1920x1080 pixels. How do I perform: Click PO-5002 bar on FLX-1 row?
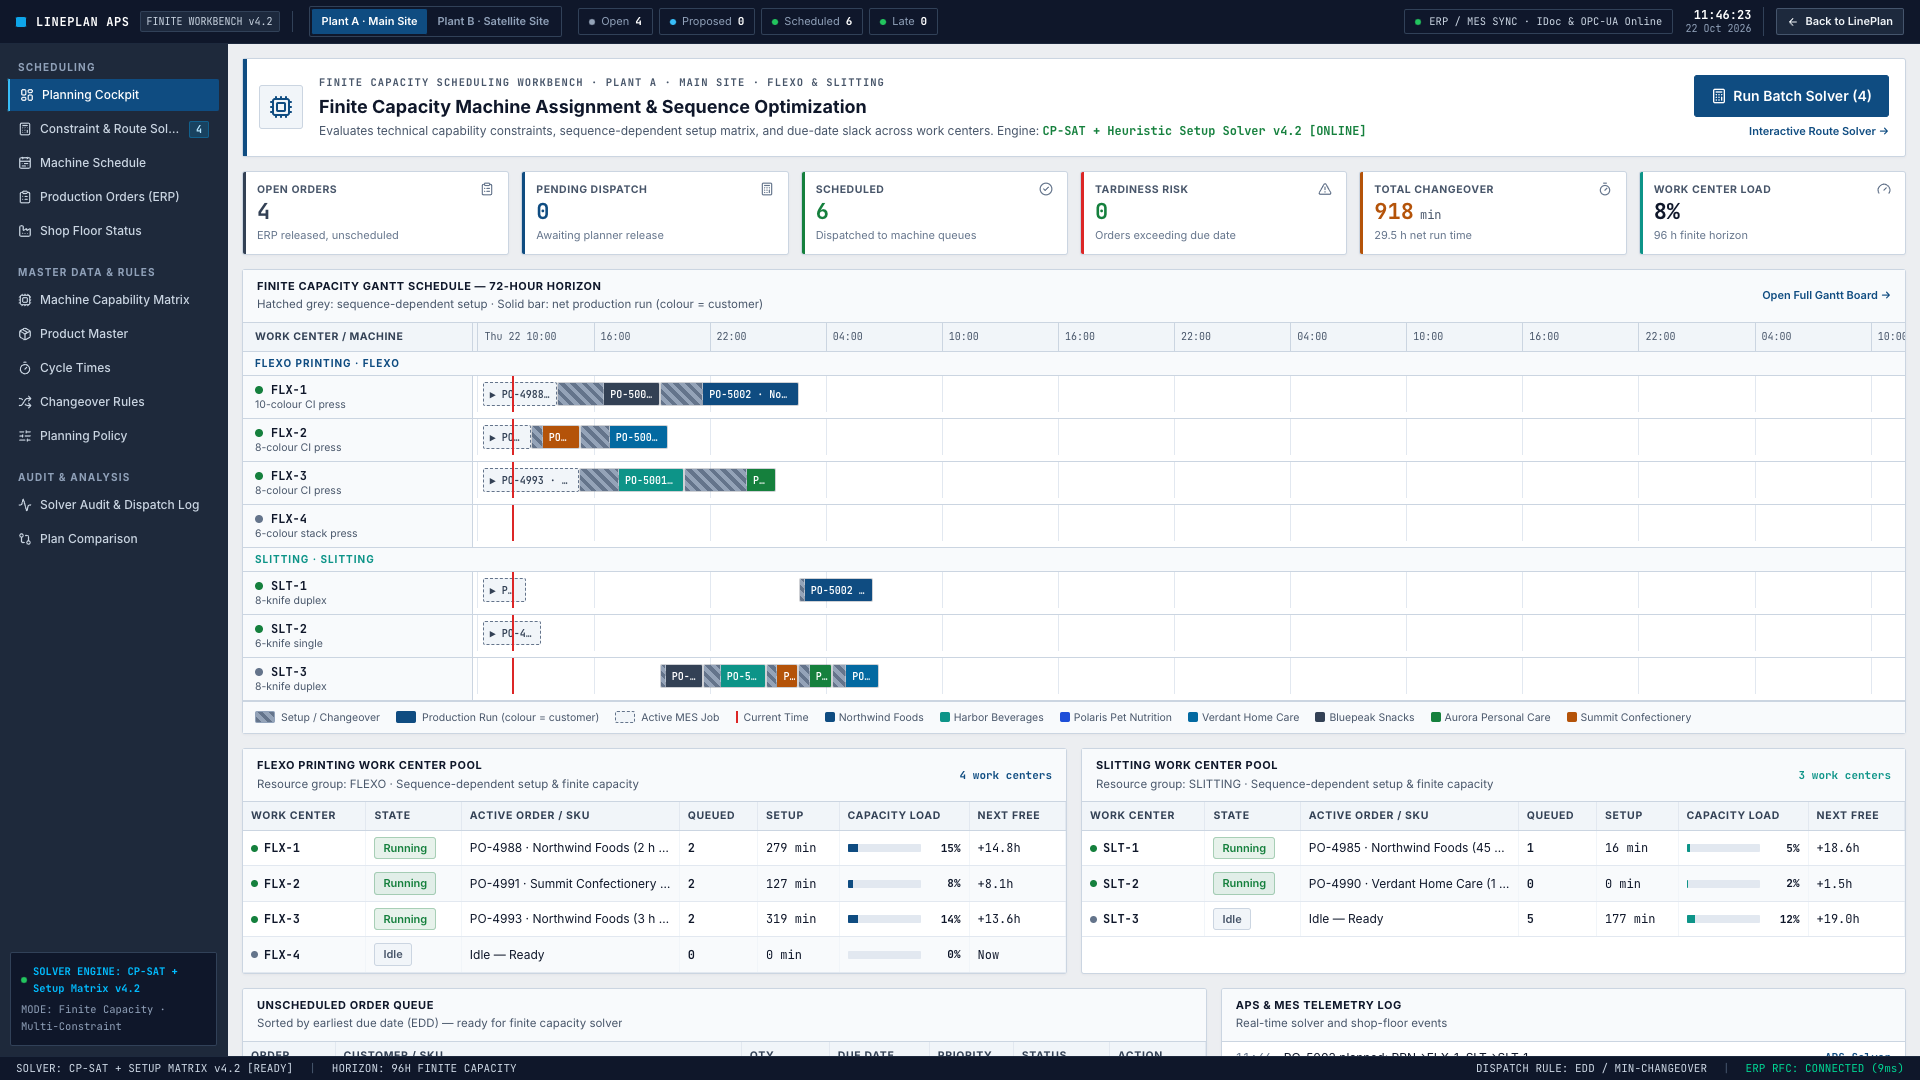[750, 394]
